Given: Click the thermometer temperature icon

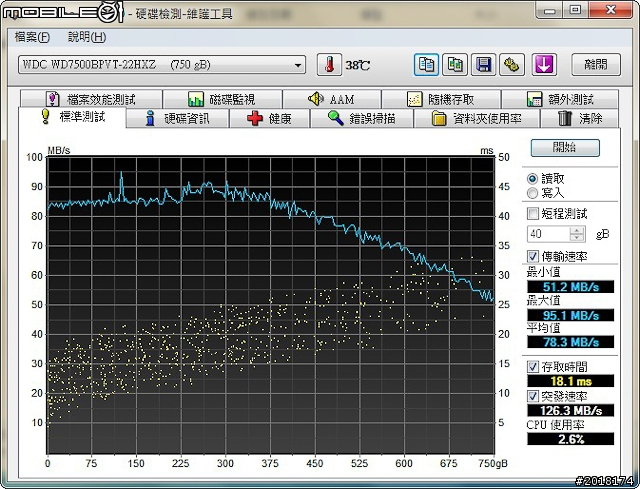Looking at the screenshot, I should (330, 65).
